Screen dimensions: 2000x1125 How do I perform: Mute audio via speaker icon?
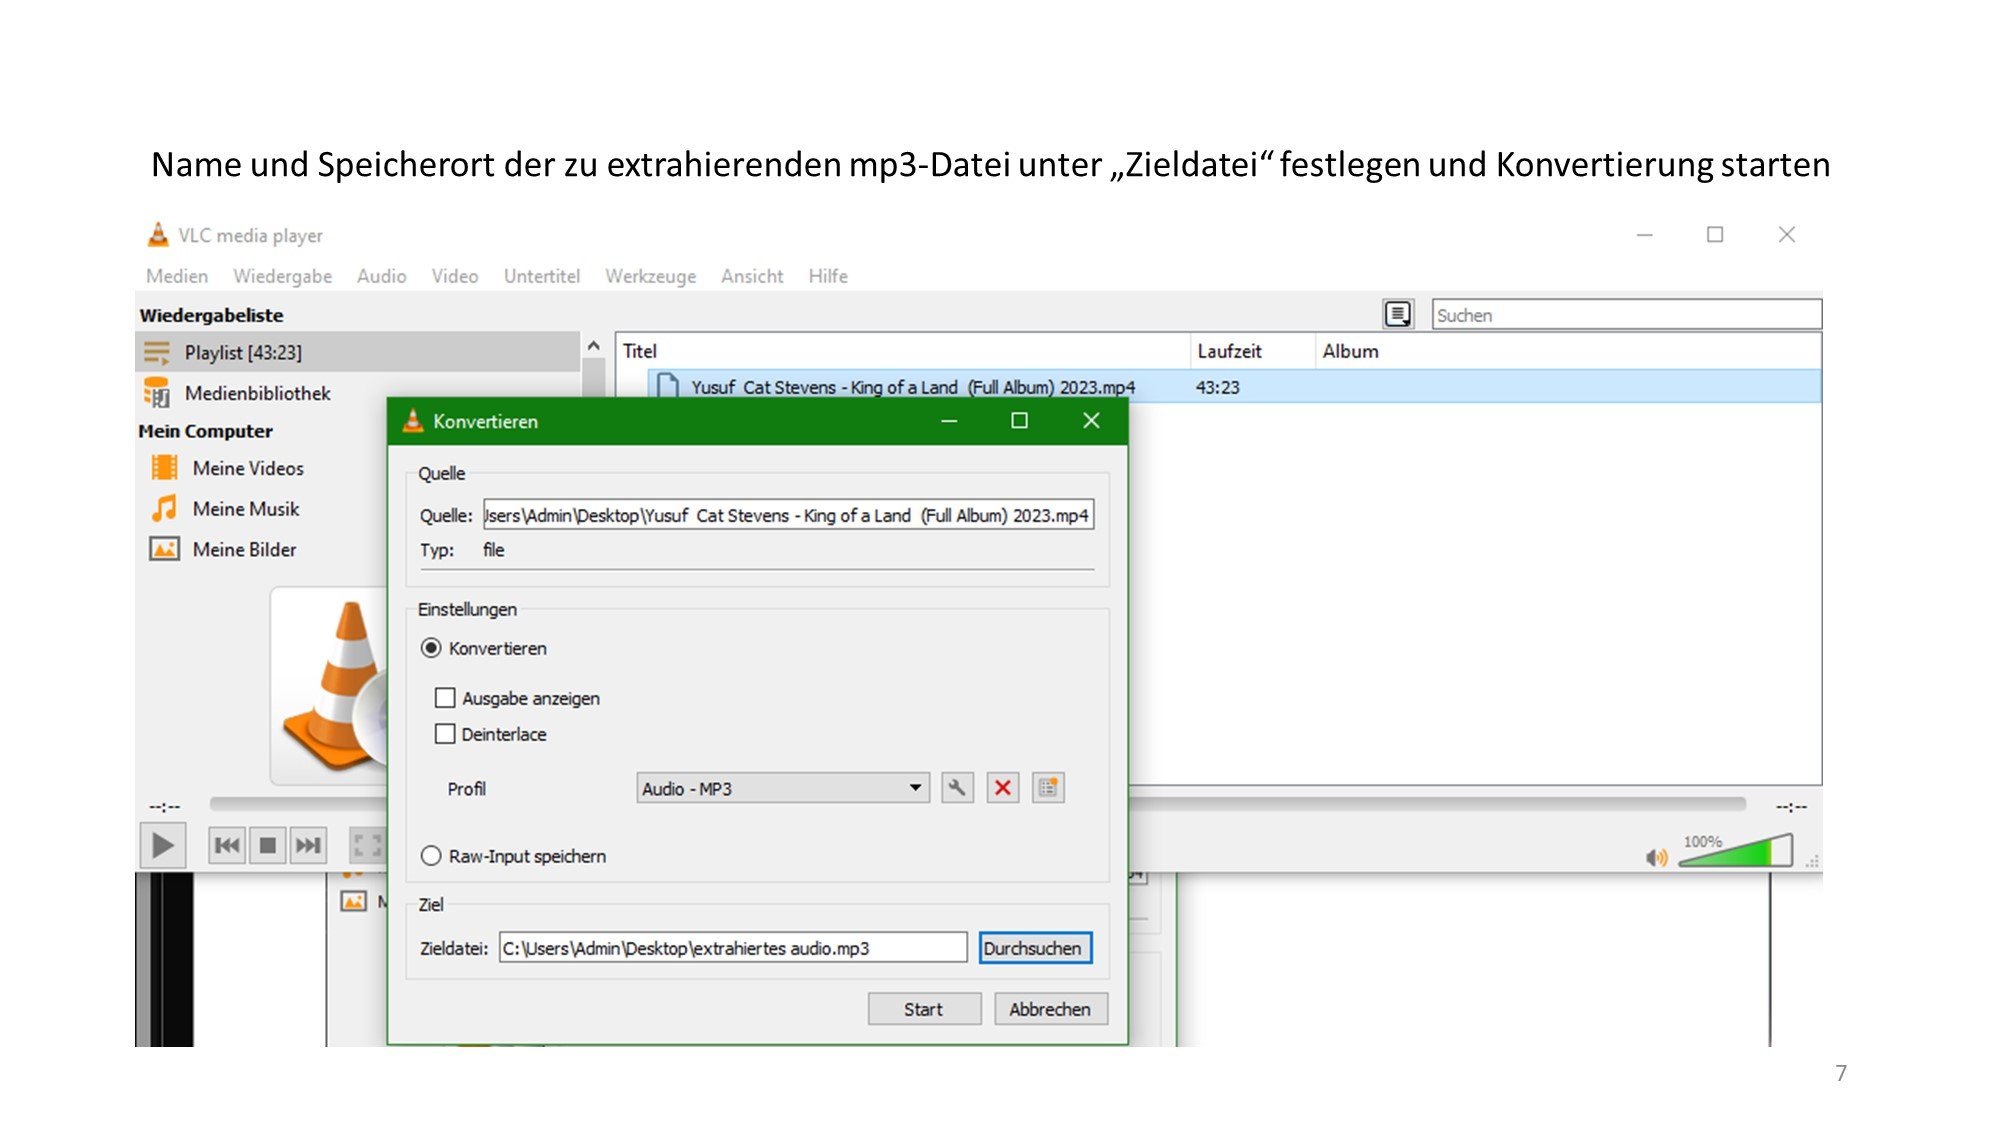pos(1656,857)
